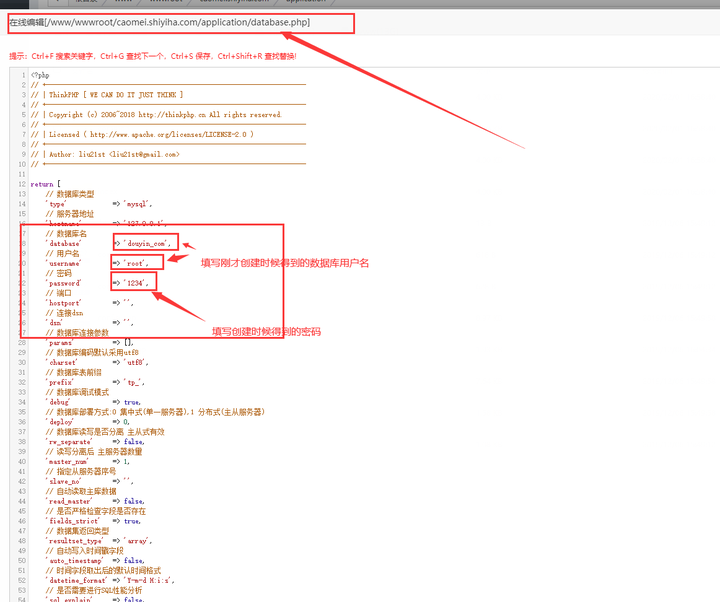Click the '// 数据库名' comment
The image size is (720, 602).
coord(66,234)
